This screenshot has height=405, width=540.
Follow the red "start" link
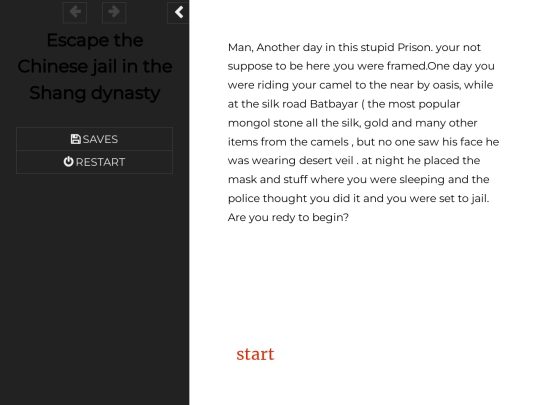pos(255,354)
